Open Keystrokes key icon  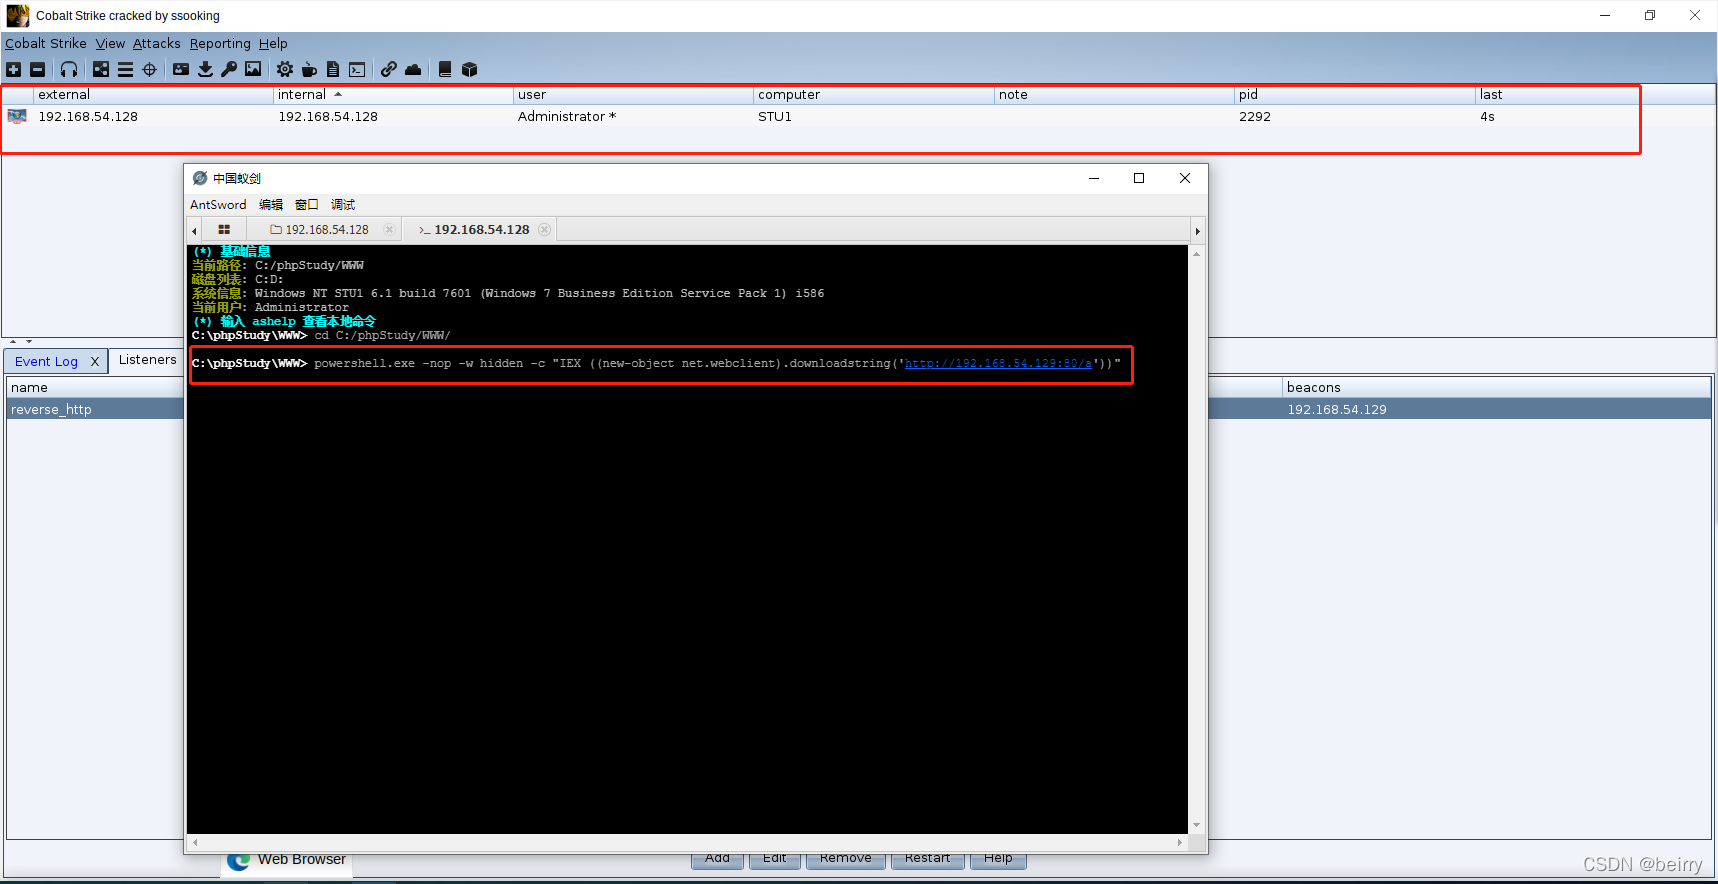pos(229,69)
